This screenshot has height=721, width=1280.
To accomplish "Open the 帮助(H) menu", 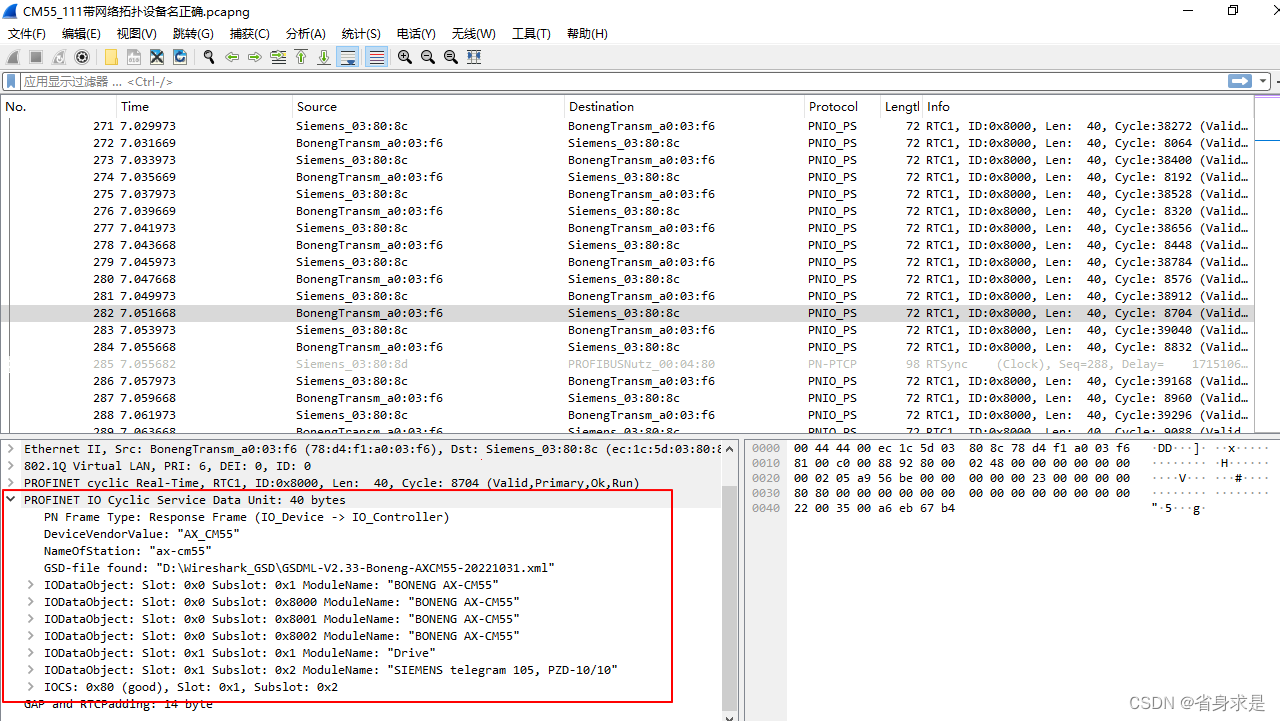I will coord(587,33).
